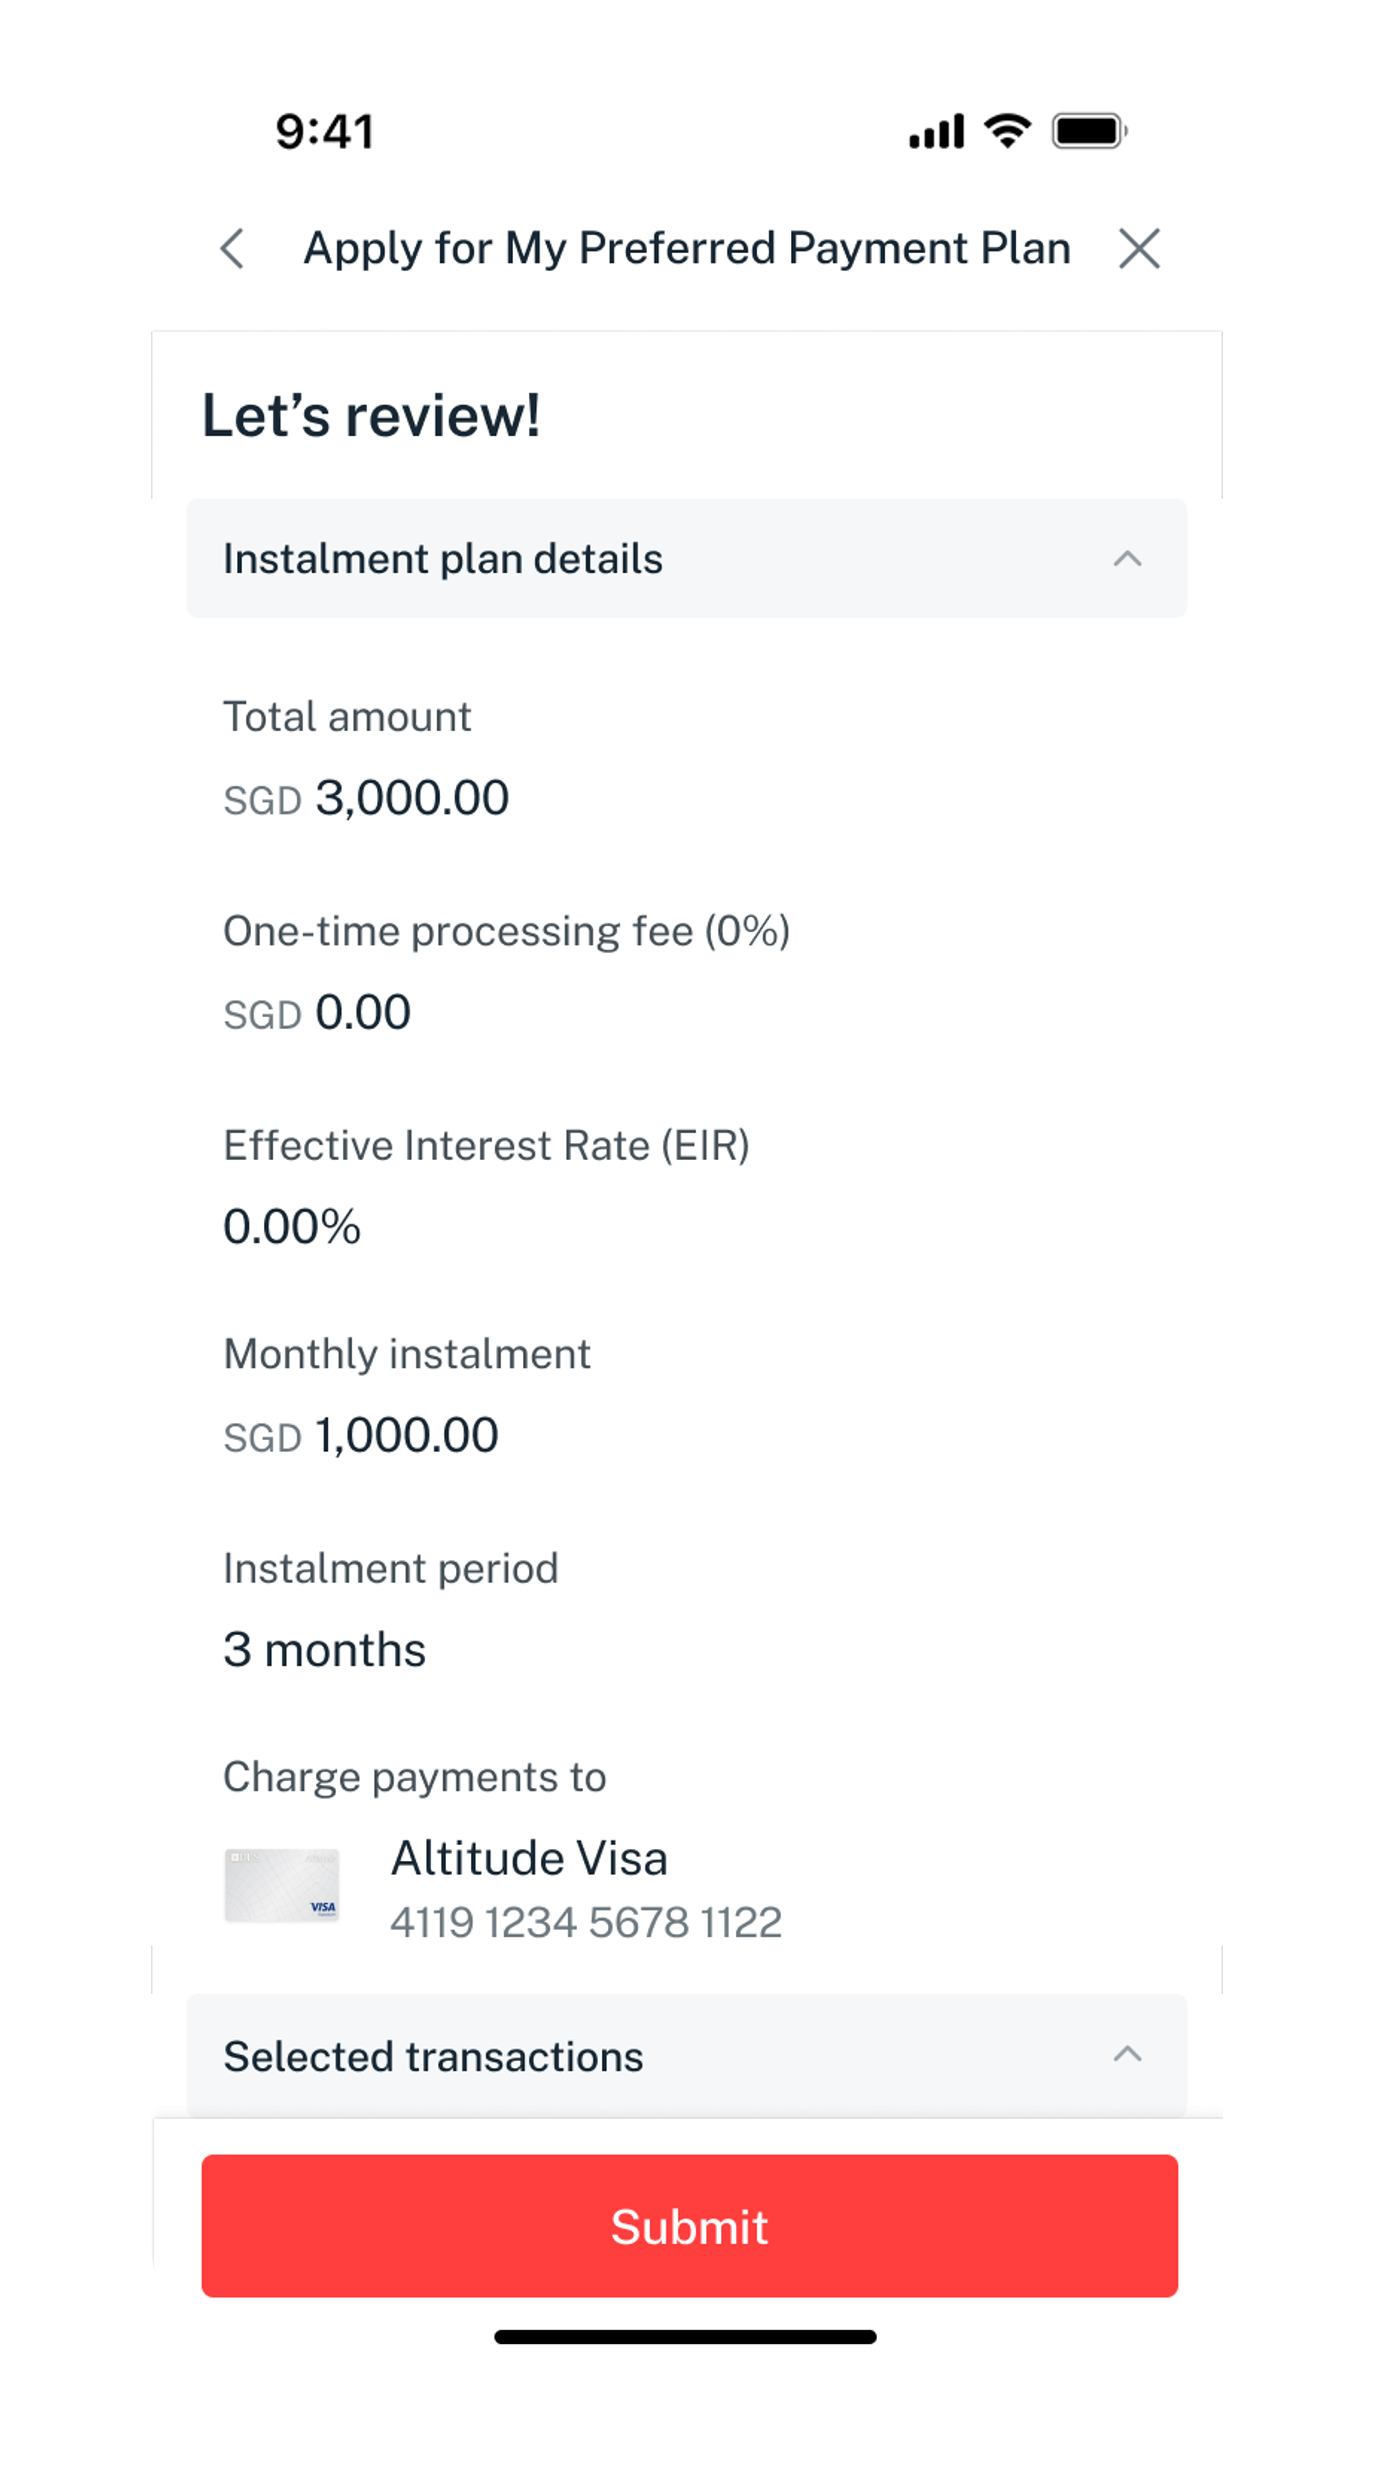Tap the Instalment plan details header
Viewport: 1374px width, 2475px height.
coord(443,559)
